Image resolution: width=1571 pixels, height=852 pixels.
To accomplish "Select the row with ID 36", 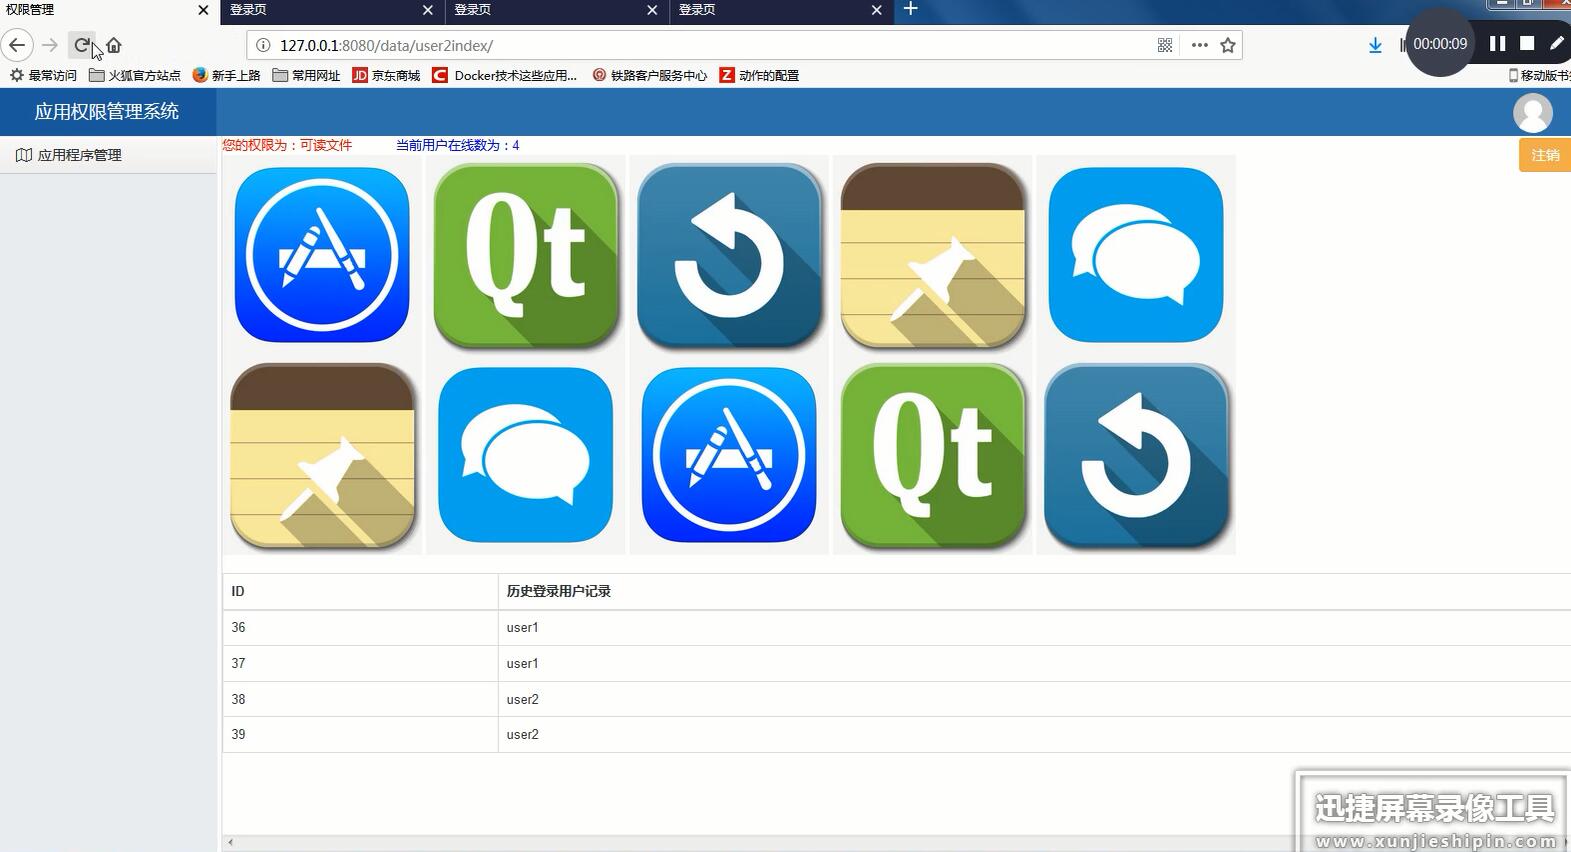I will (897, 628).
